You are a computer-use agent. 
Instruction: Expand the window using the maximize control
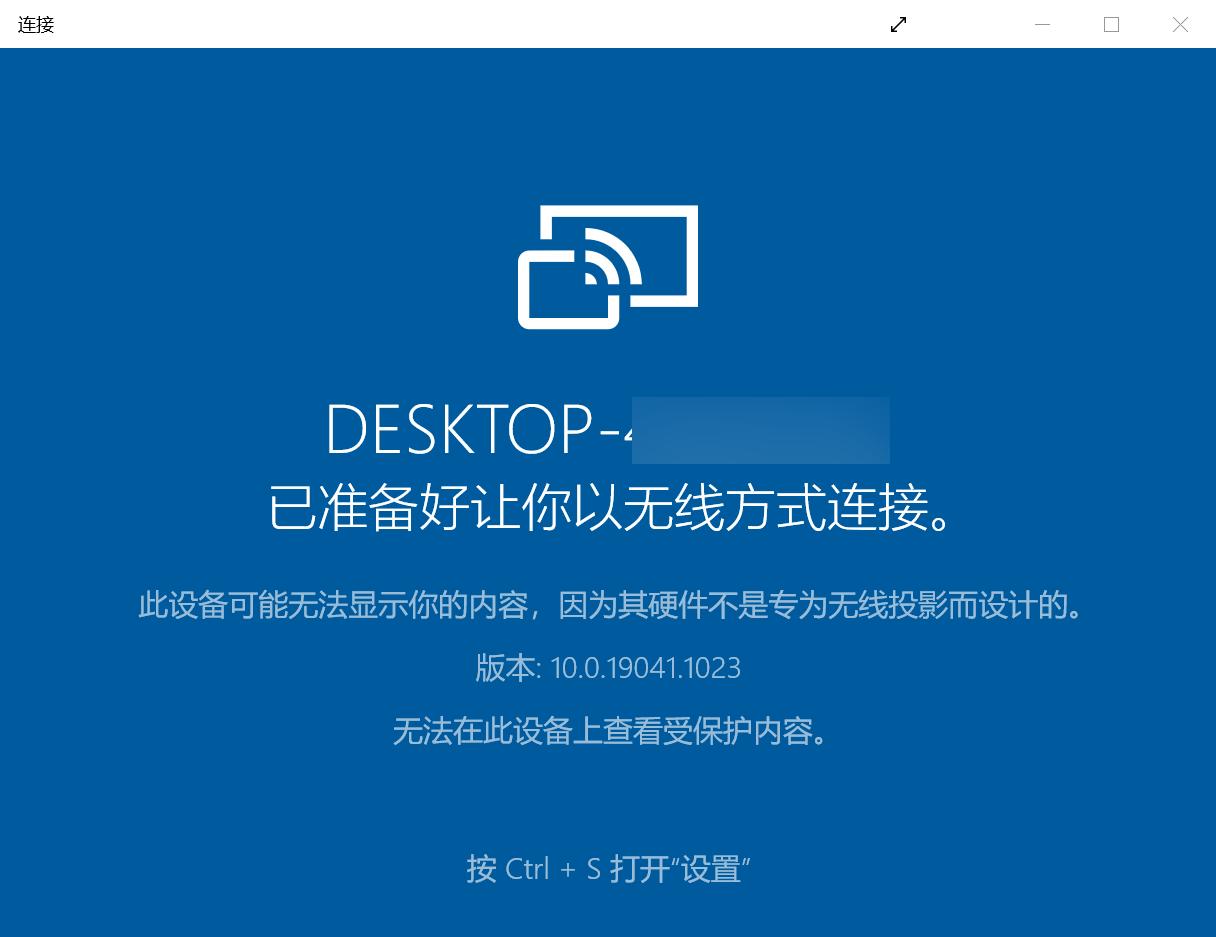[x=1111, y=24]
